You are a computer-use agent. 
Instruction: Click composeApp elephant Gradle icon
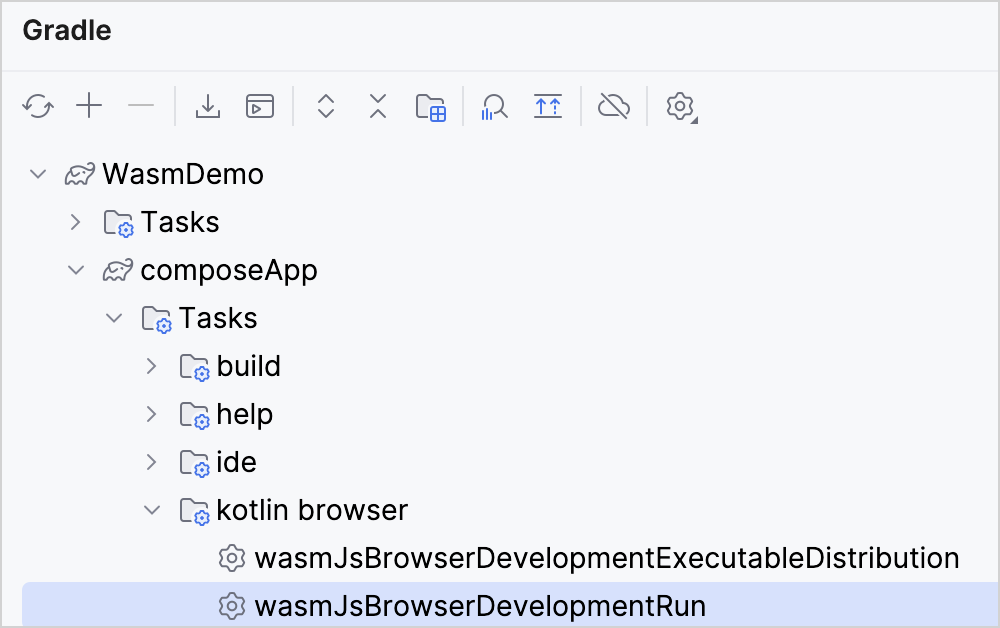pyautogui.click(x=118, y=270)
